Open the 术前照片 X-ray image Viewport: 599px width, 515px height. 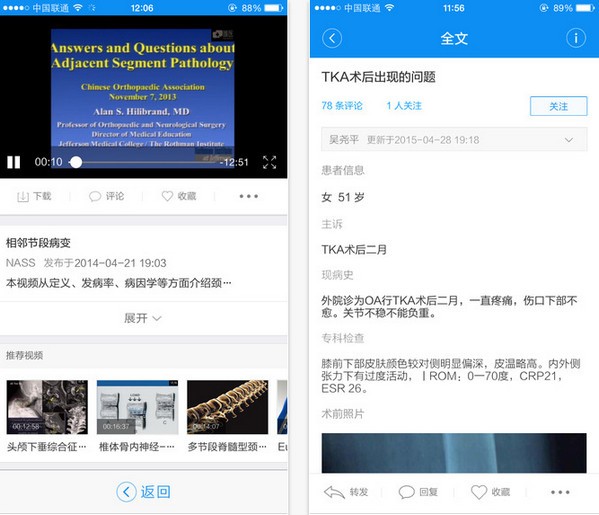[x=454, y=453]
